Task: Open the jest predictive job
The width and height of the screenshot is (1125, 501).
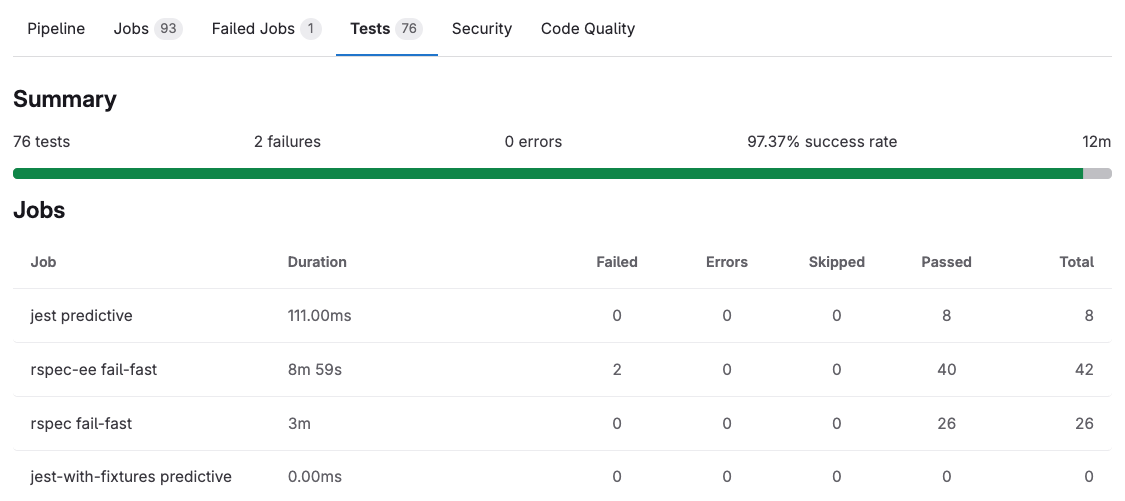Action: 81,316
